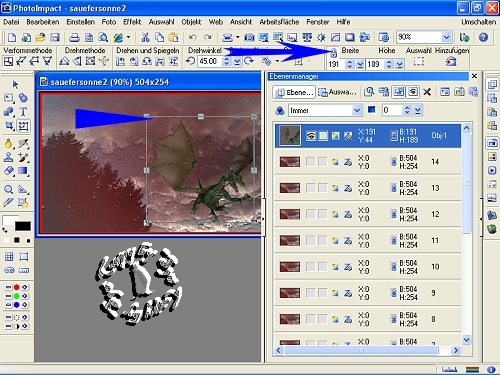Select the Zoom magnifier tool

9,190
